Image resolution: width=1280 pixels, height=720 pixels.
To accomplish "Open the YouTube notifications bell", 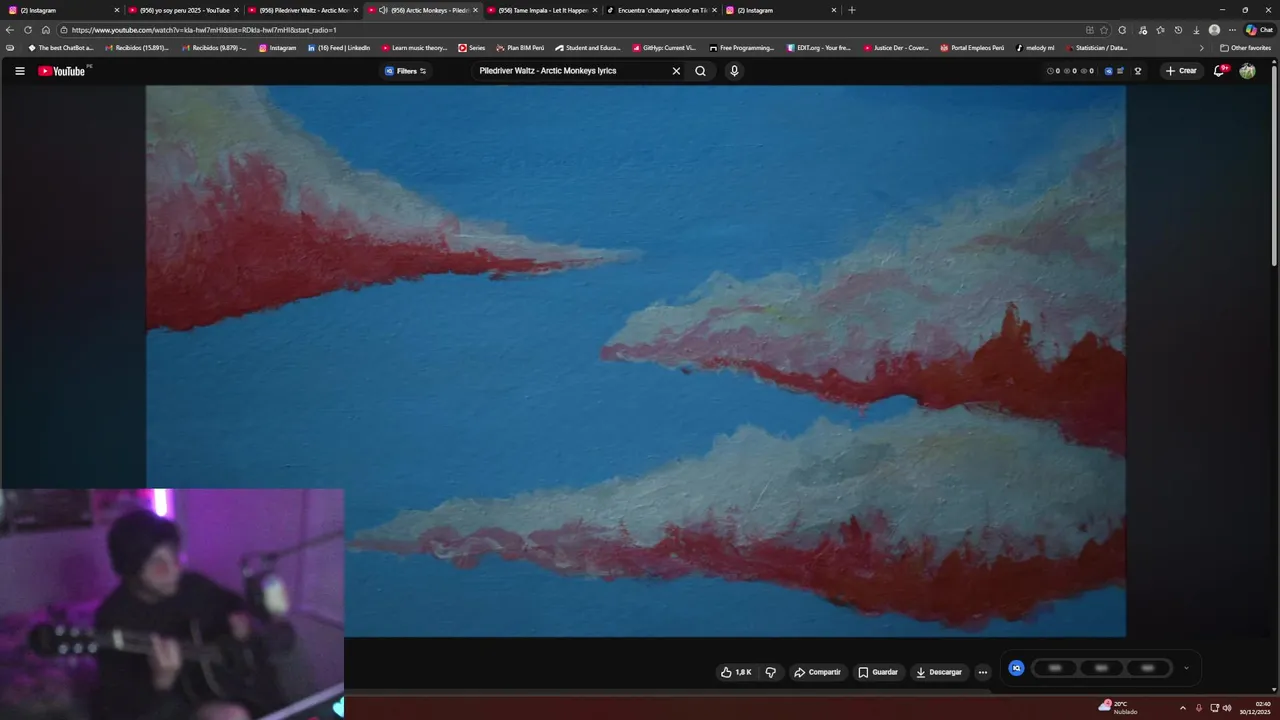I will point(1219,71).
